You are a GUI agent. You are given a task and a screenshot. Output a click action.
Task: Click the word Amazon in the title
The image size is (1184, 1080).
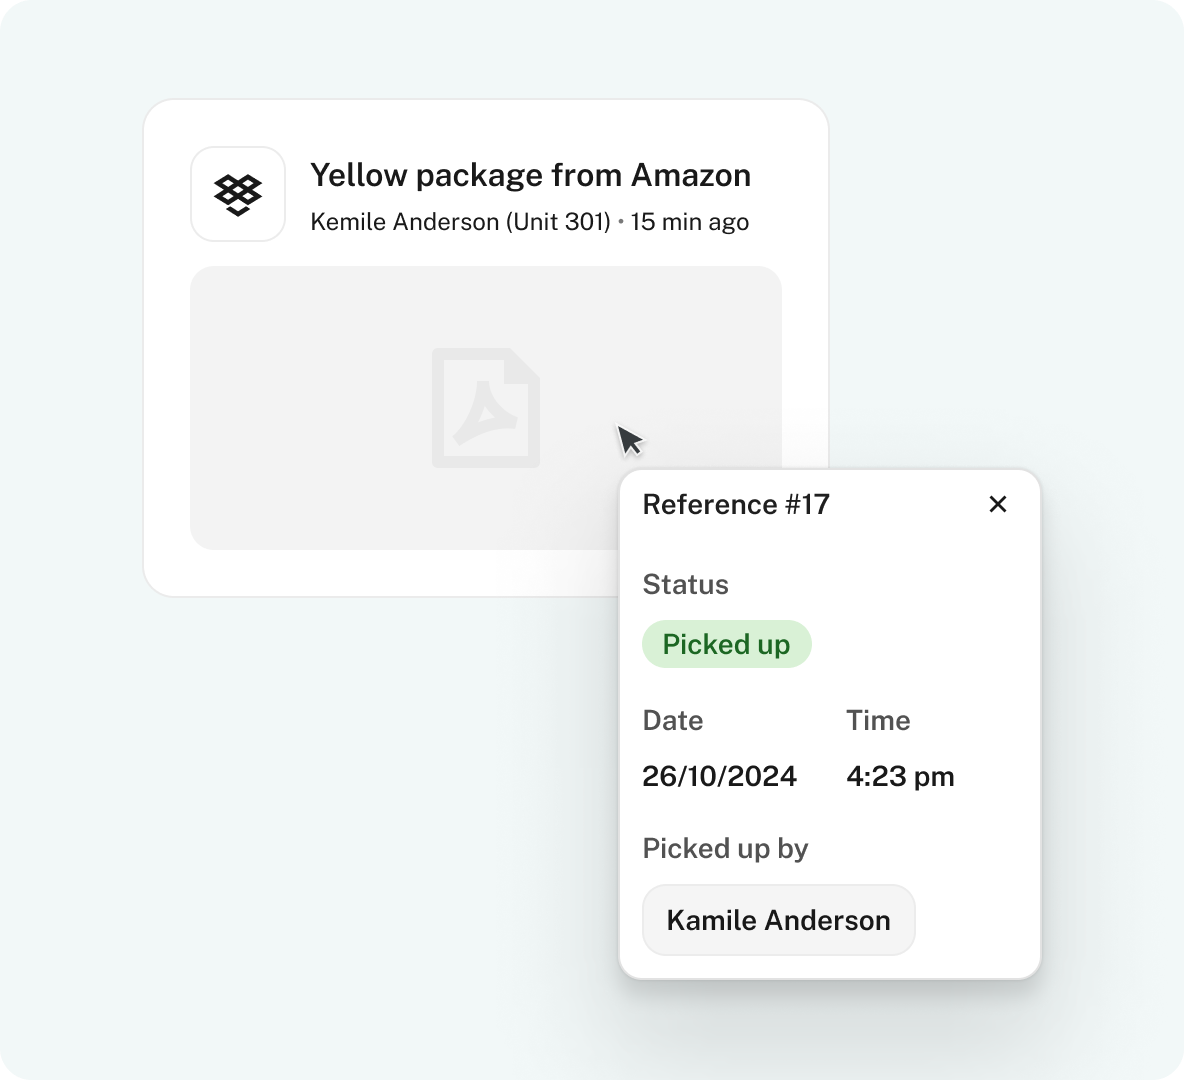[691, 176]
